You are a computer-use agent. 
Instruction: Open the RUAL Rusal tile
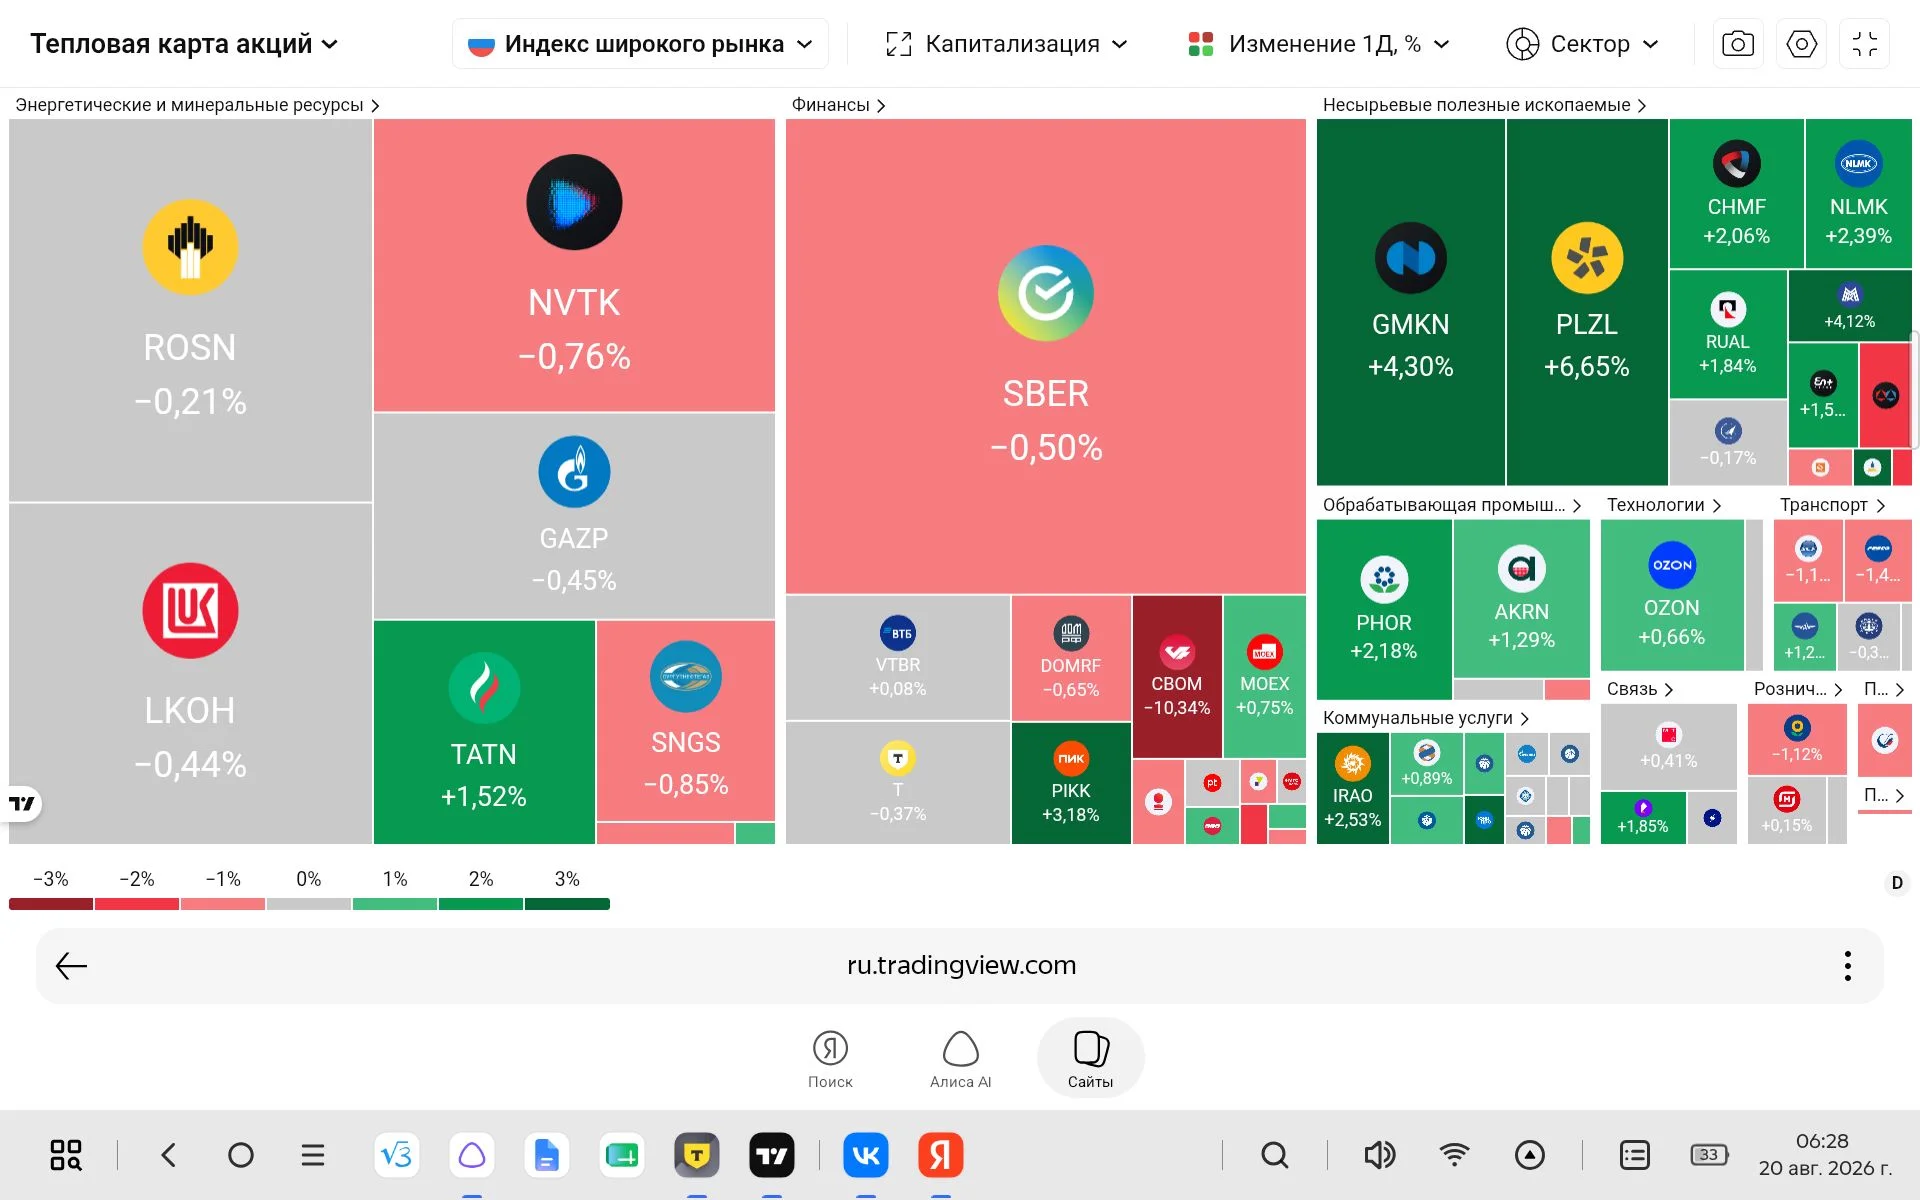(1728, 334)
